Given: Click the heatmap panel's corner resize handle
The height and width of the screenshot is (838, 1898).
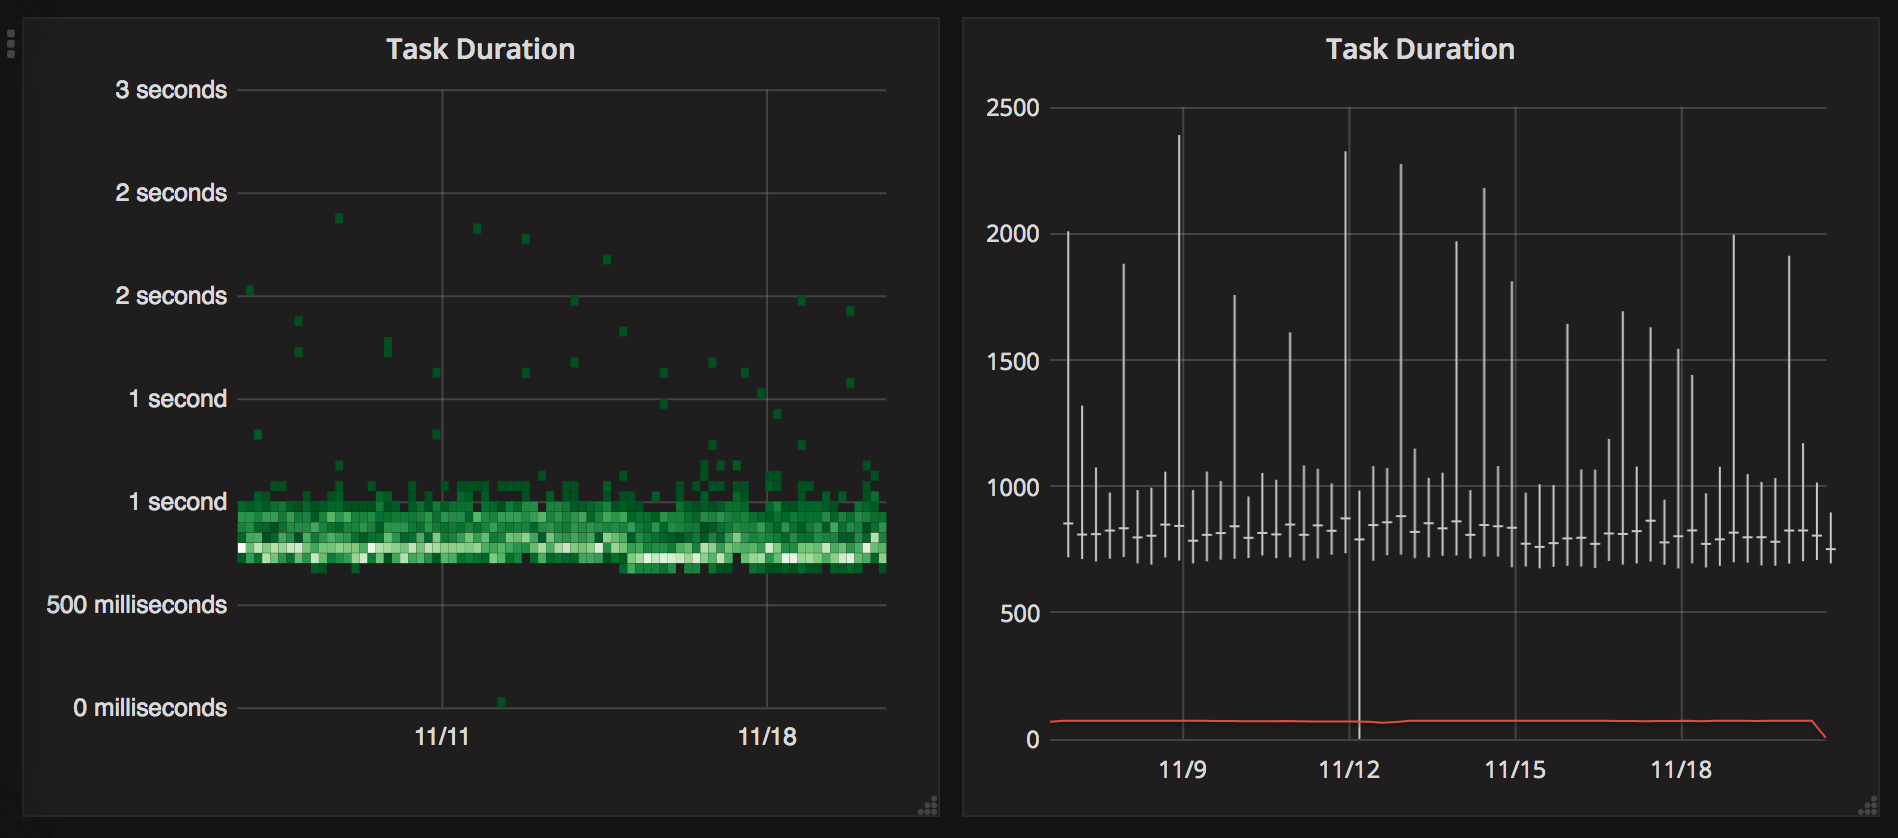Looking at the screenshot, I should coord(928,806).
